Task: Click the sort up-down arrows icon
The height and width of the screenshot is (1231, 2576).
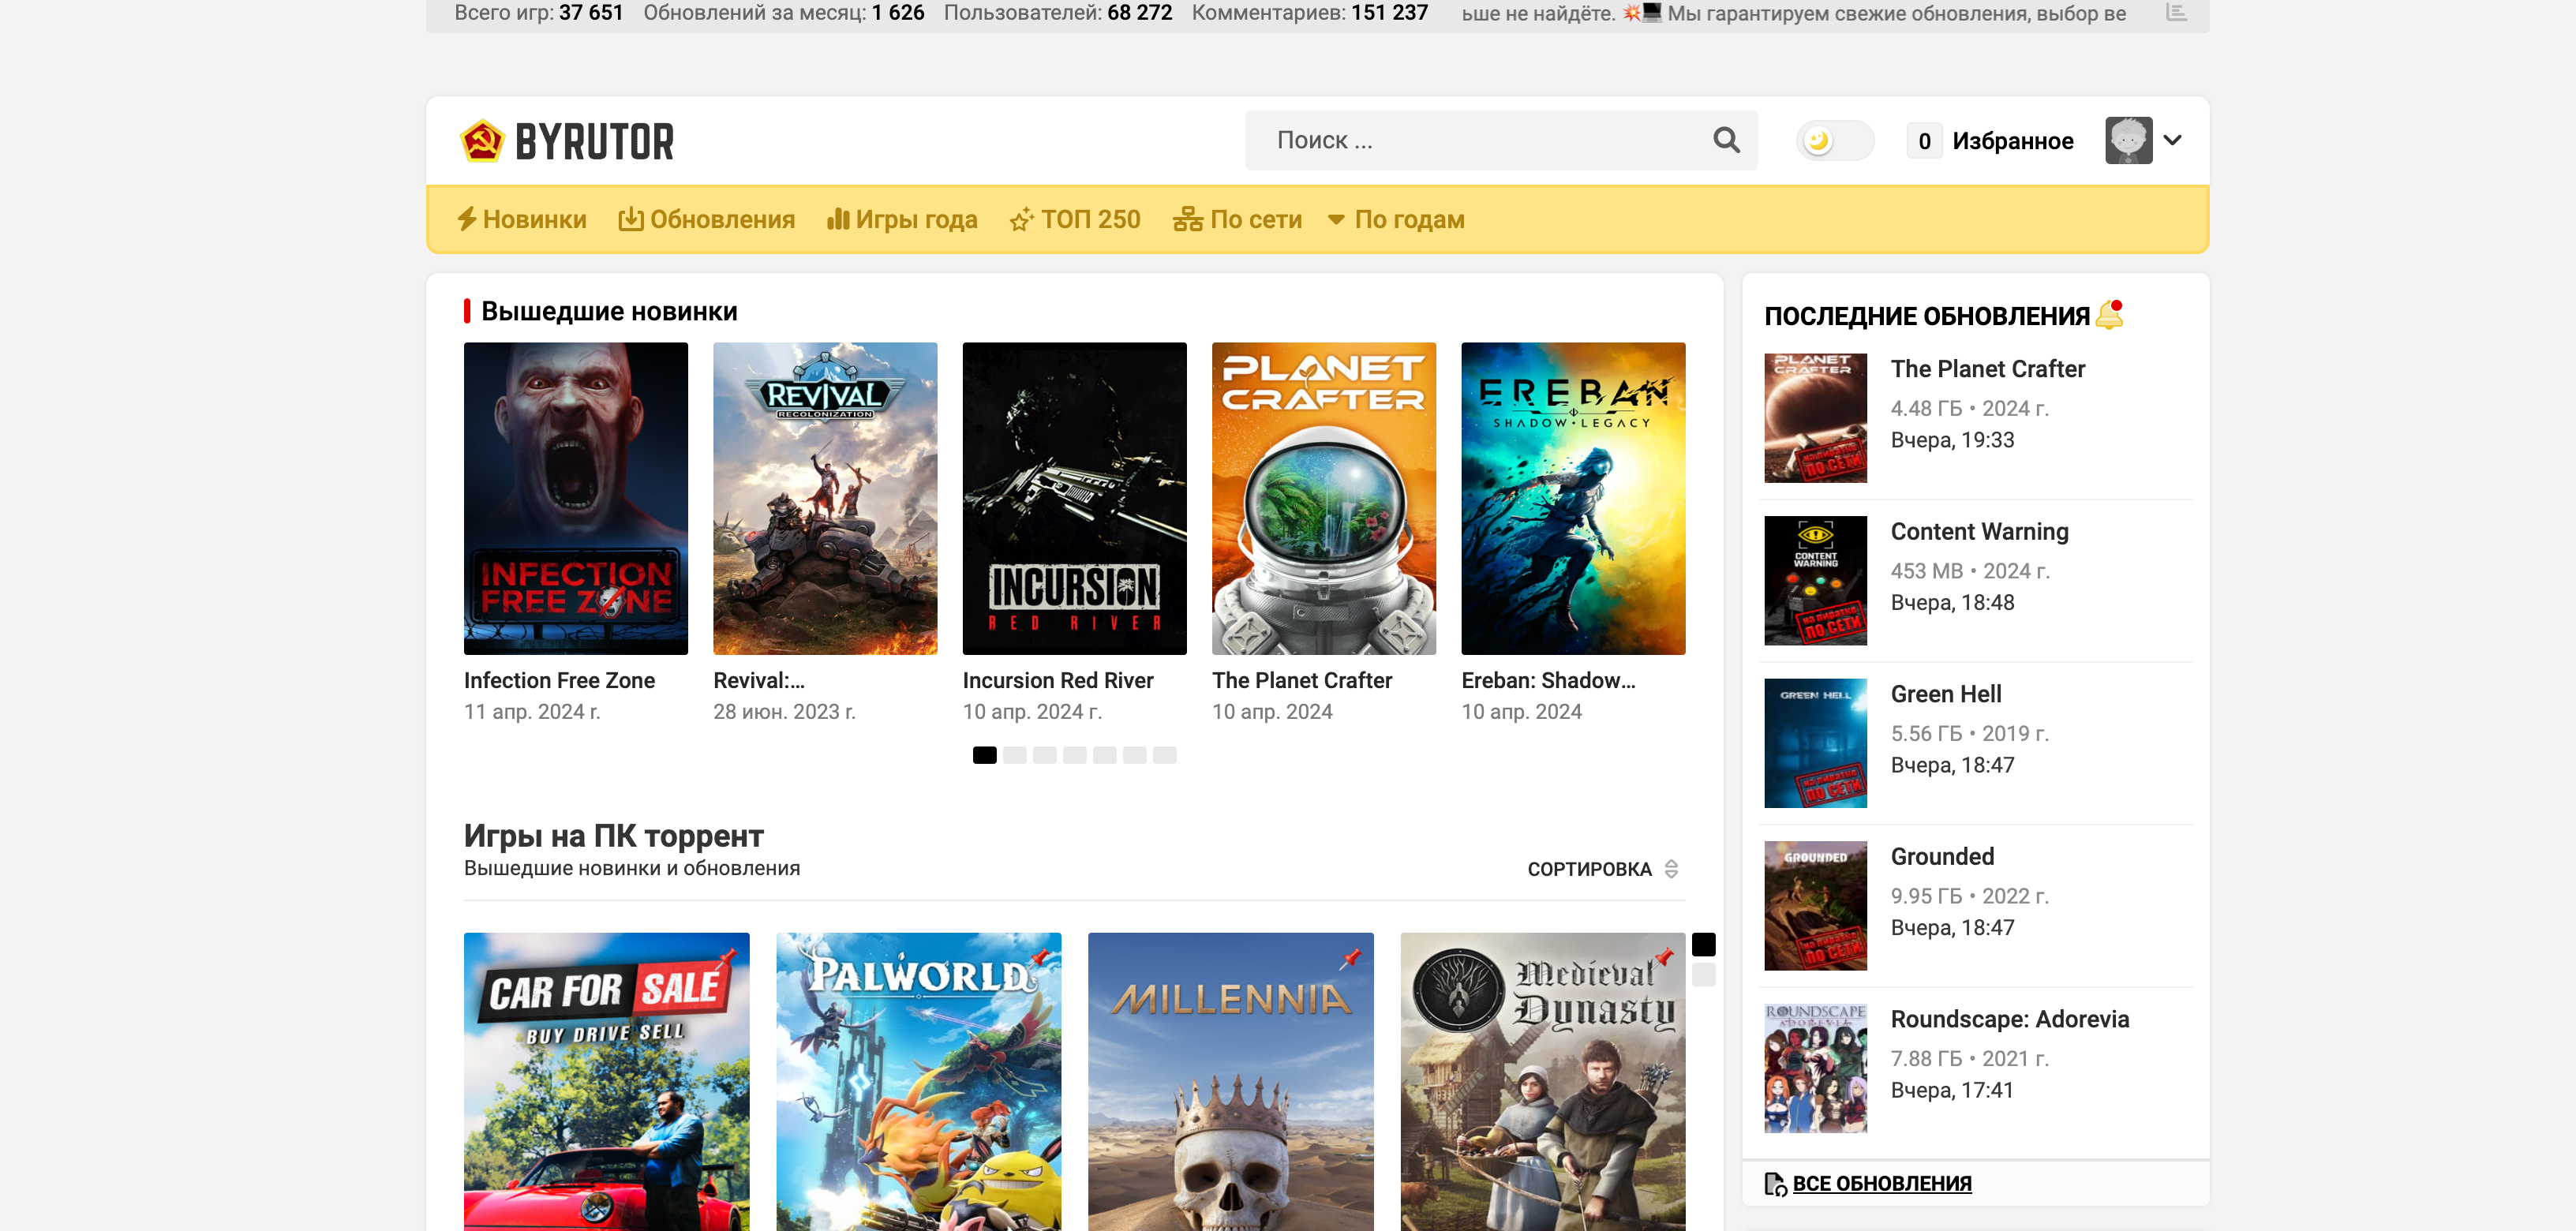Action: (1671, 869)
